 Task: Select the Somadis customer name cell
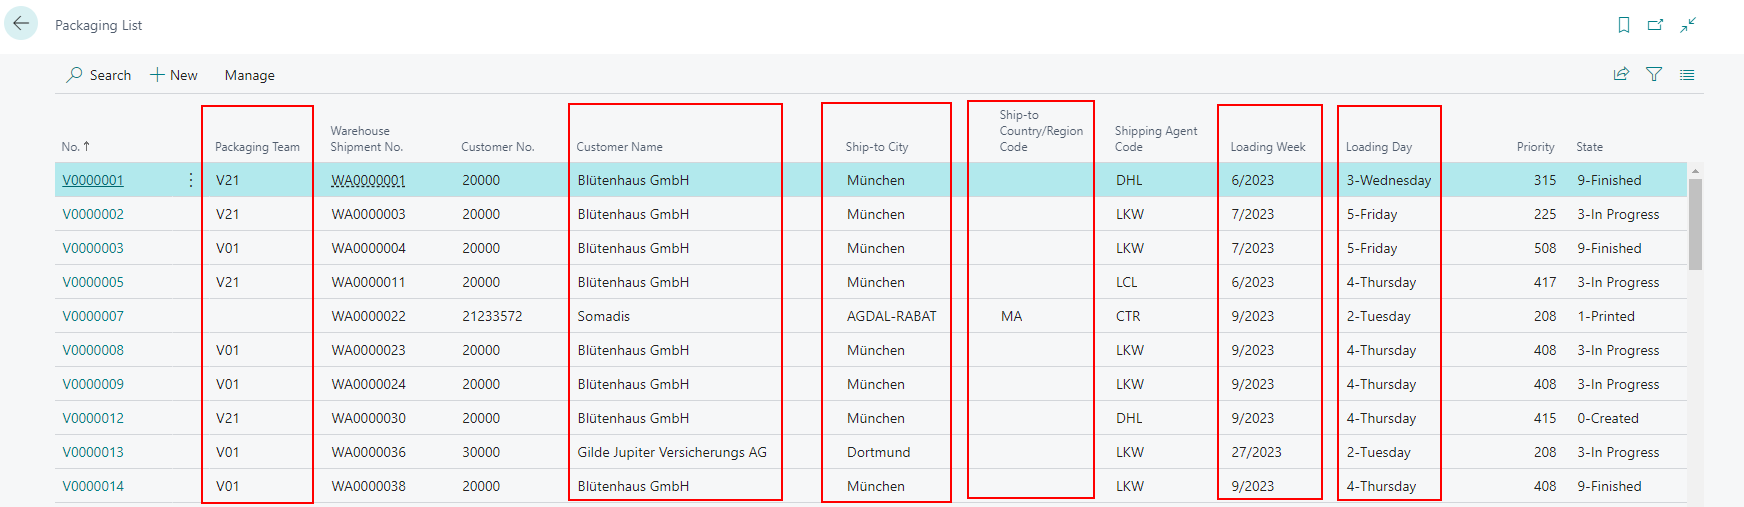point(604,316)
